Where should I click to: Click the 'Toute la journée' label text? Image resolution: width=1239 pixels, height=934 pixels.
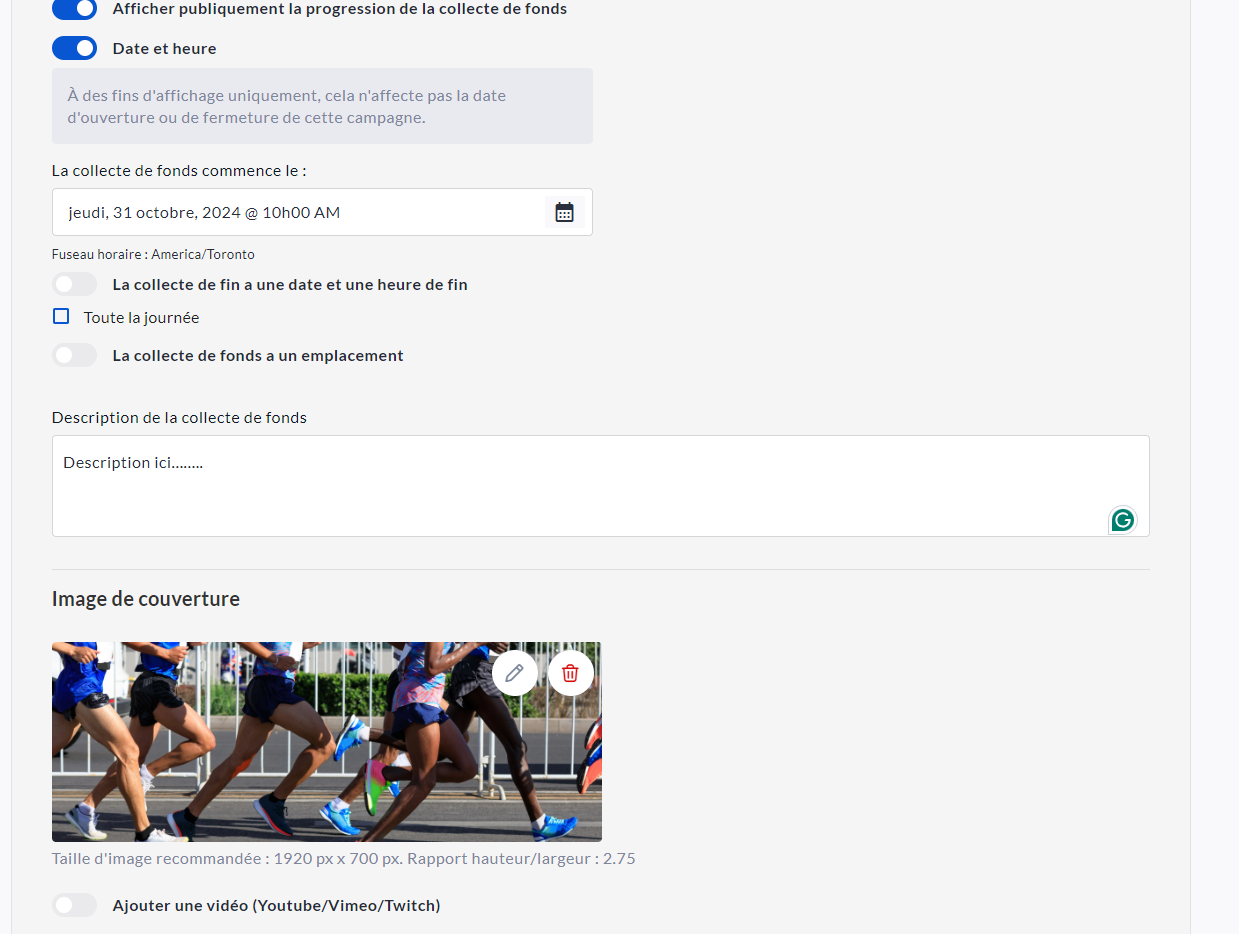[141, 318]
